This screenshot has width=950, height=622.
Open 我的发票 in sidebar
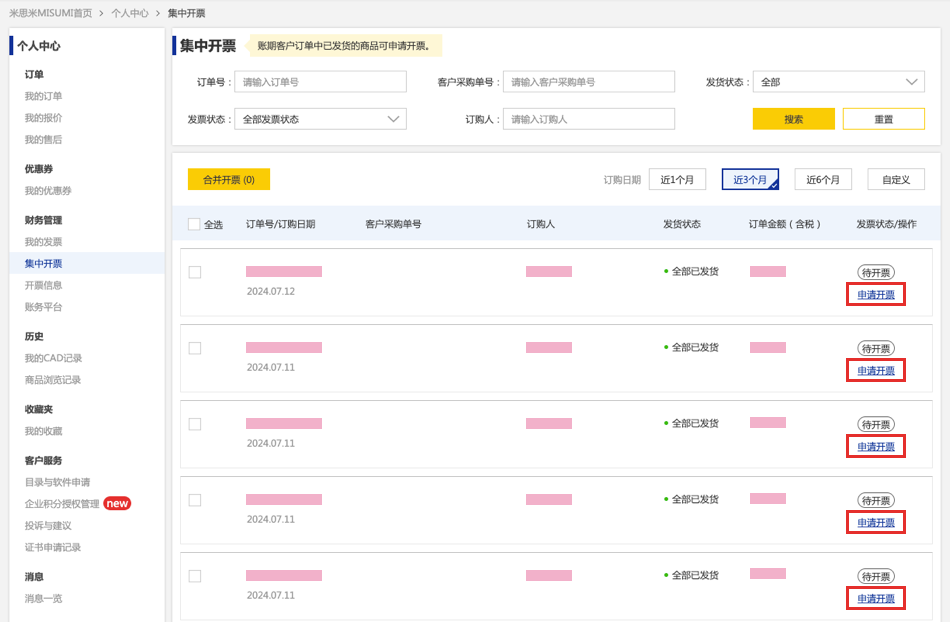[x=43, y=242]
